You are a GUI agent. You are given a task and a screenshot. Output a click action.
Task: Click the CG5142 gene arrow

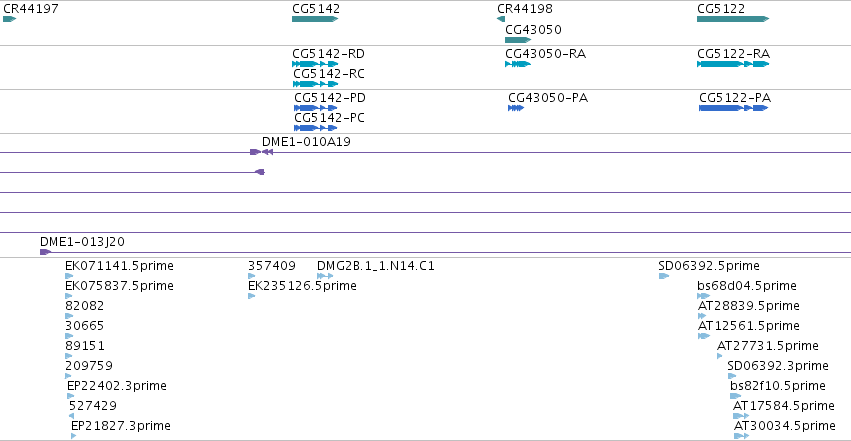click(315, 19)
